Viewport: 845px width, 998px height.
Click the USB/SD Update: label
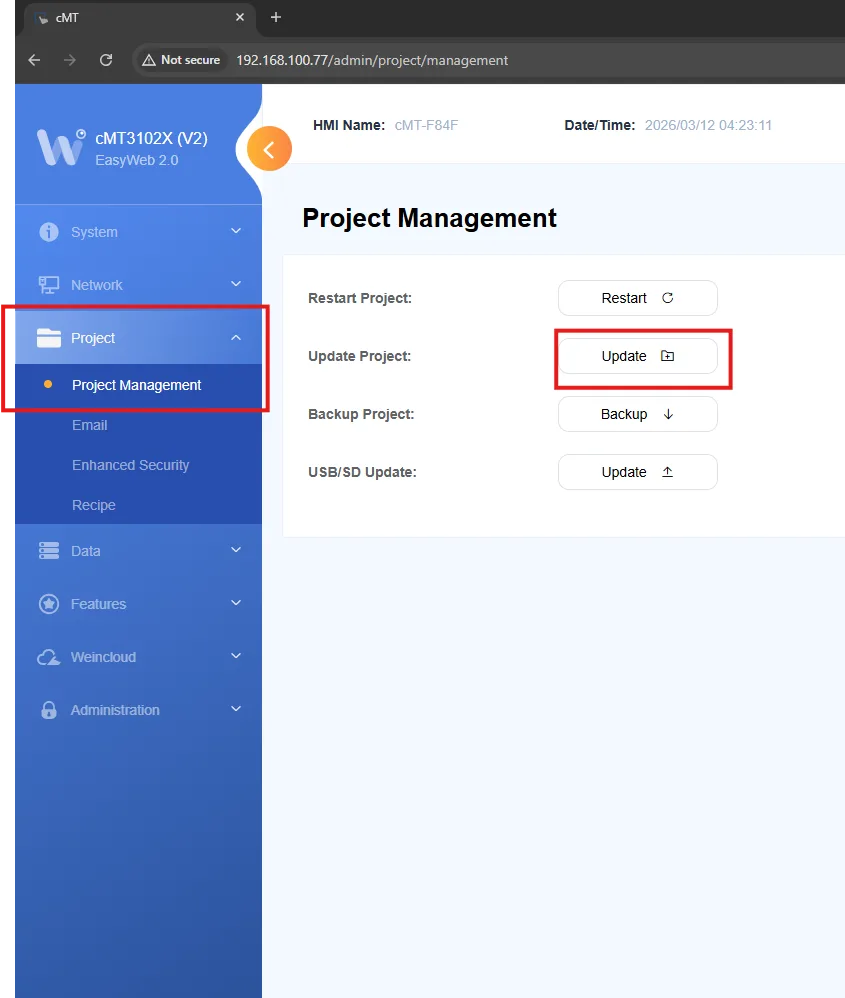[363, 472]
